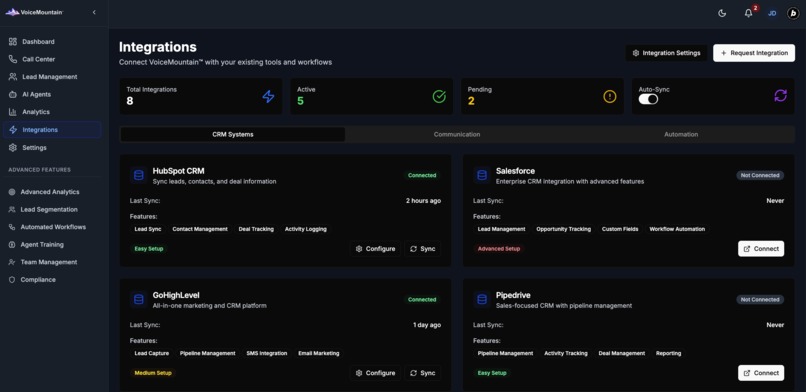Sync the GoHighLevel integration
This screenshot has width=806, height=392.
[423, 373]
